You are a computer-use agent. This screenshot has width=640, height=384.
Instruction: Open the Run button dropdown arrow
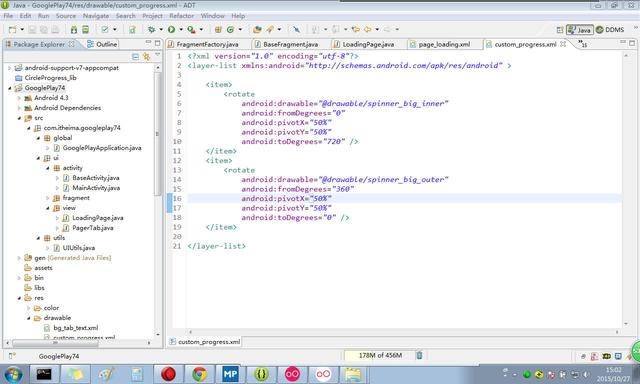coord(181,29)
